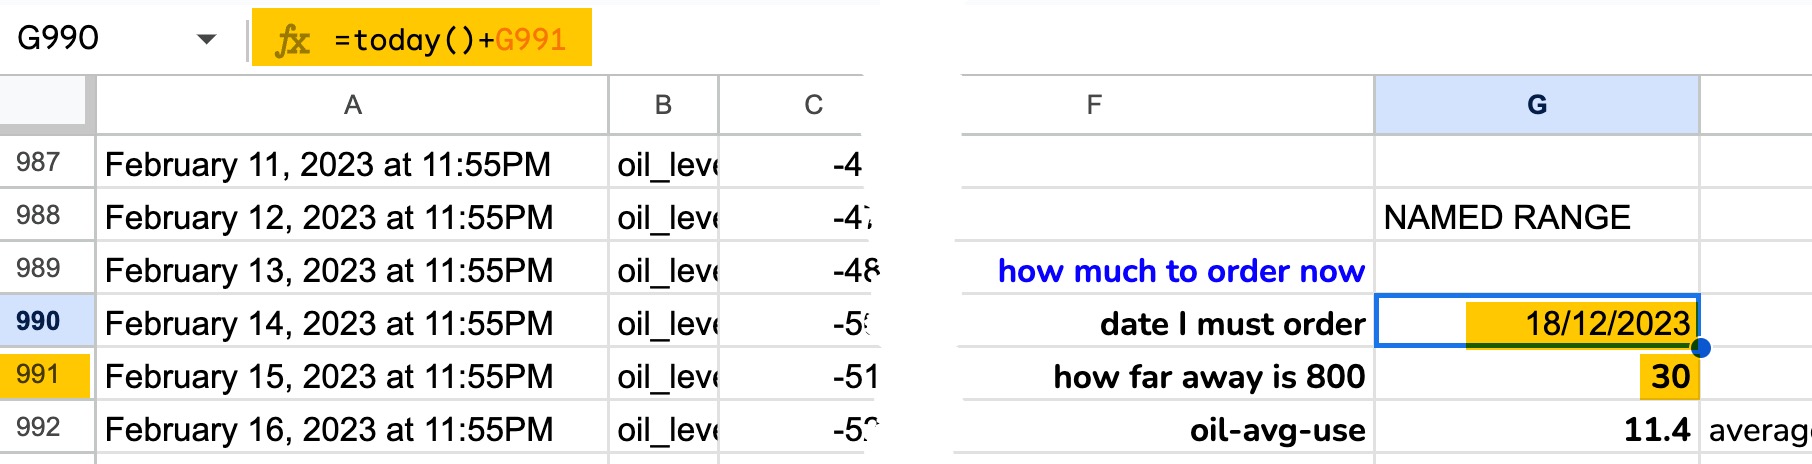Select the column F header
1812x464 pixels.
1094,105
